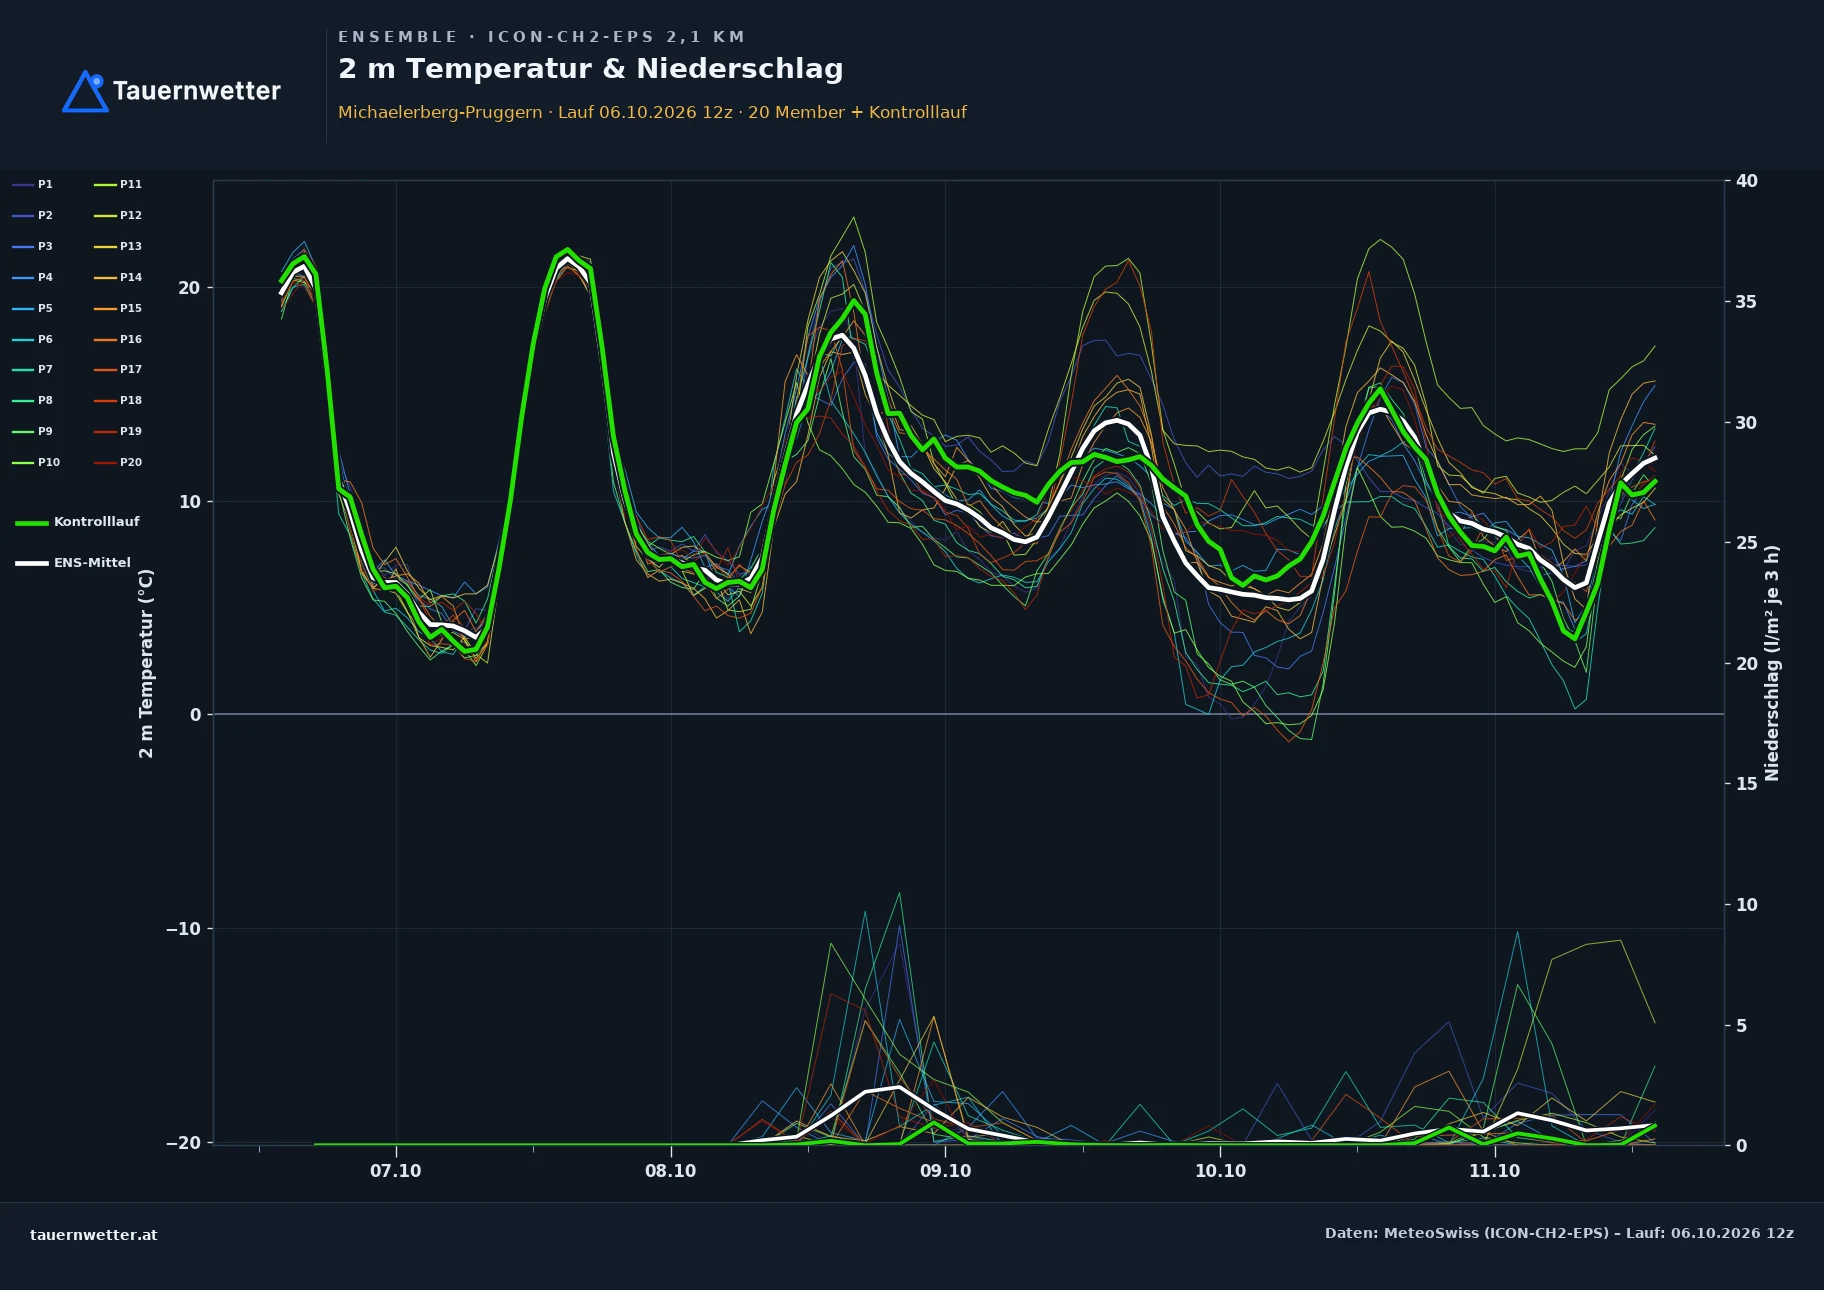Select the P11 legend entry

click(x=118, y=184)
